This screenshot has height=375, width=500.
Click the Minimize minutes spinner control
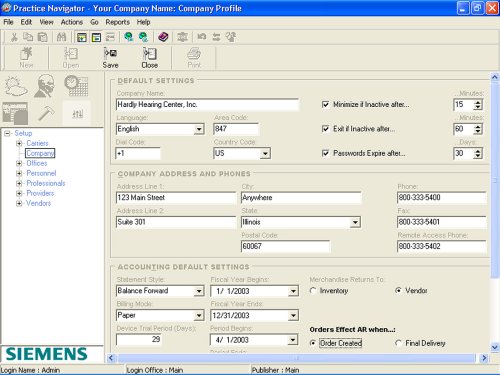[478, 105]
